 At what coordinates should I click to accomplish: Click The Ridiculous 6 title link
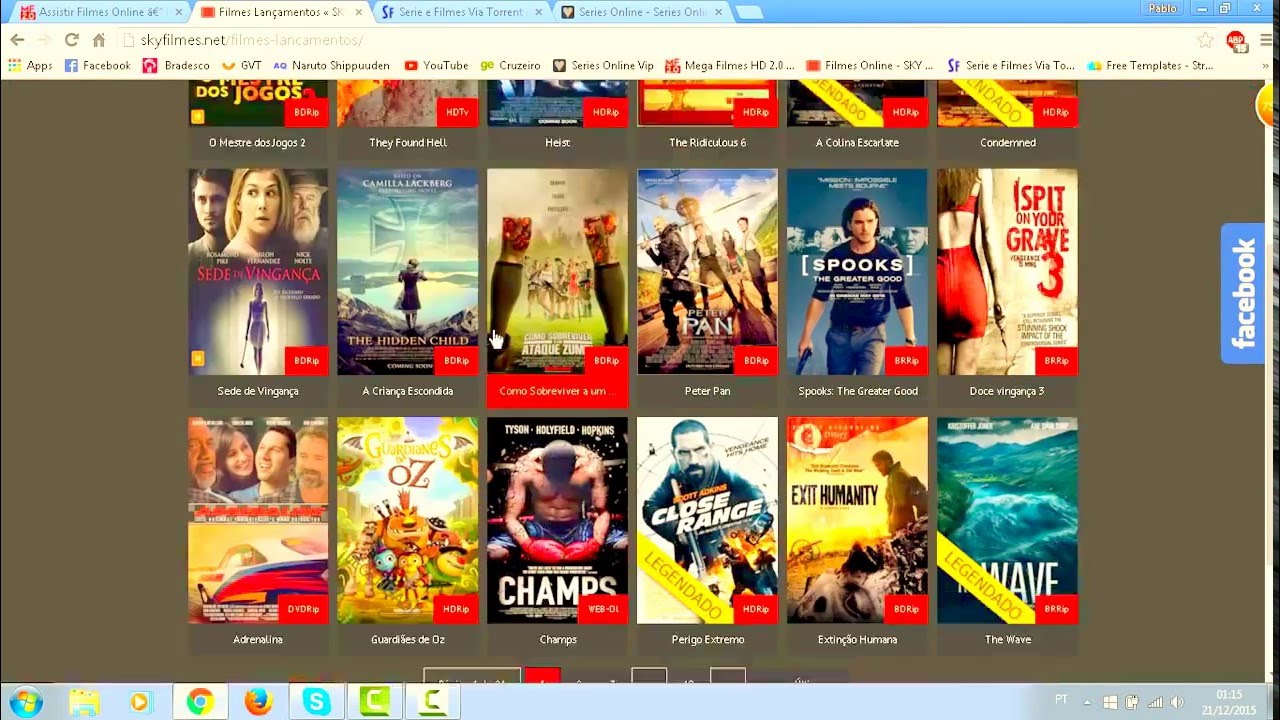707,142
